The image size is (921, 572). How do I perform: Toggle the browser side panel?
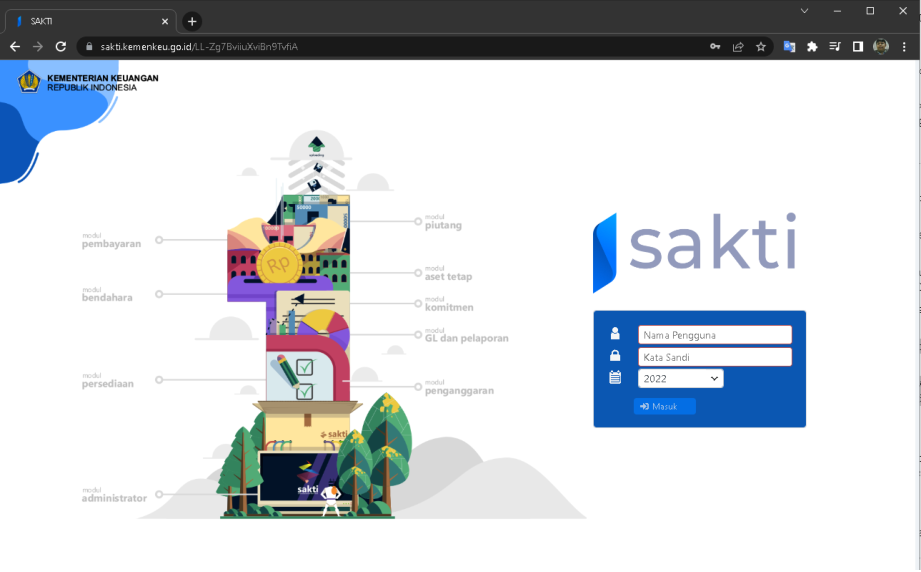coord(858,47)
